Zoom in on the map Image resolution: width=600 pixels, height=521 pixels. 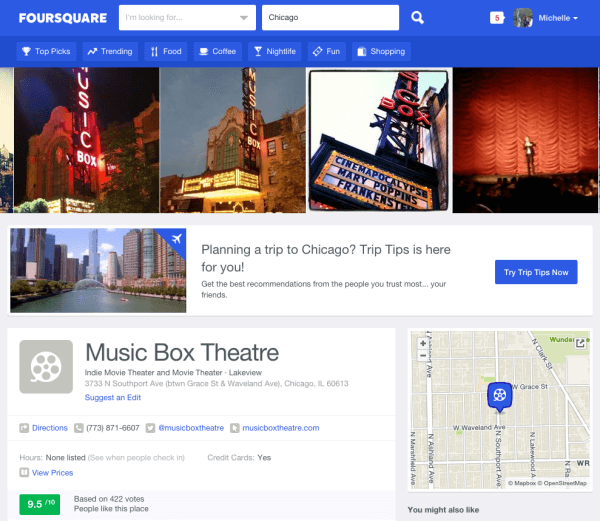point(423,343)
